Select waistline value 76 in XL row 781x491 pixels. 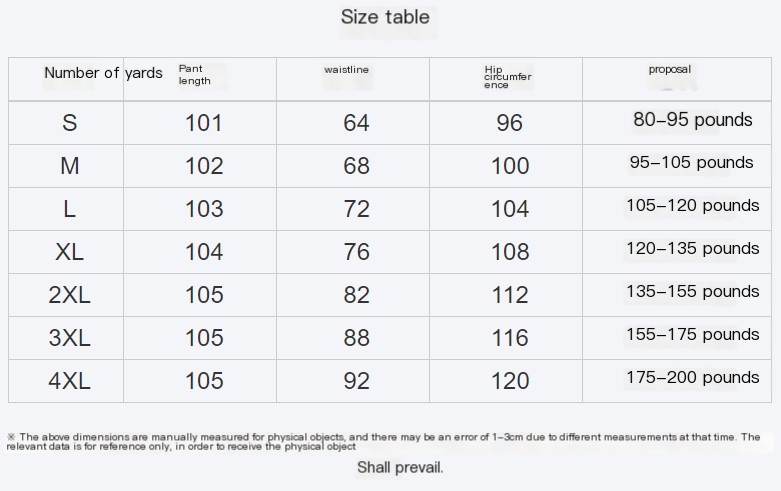click(356, 252)
